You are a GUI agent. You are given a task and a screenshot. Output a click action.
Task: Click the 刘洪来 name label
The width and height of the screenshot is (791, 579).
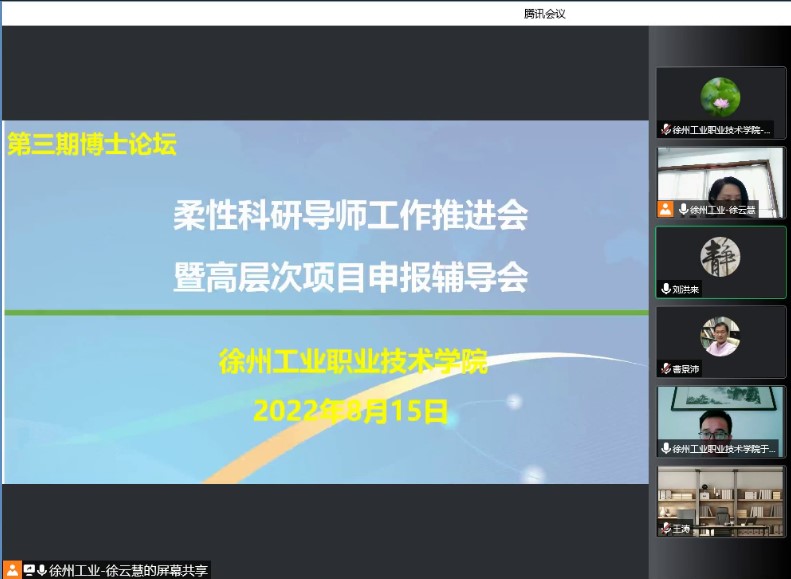[687, 289]
